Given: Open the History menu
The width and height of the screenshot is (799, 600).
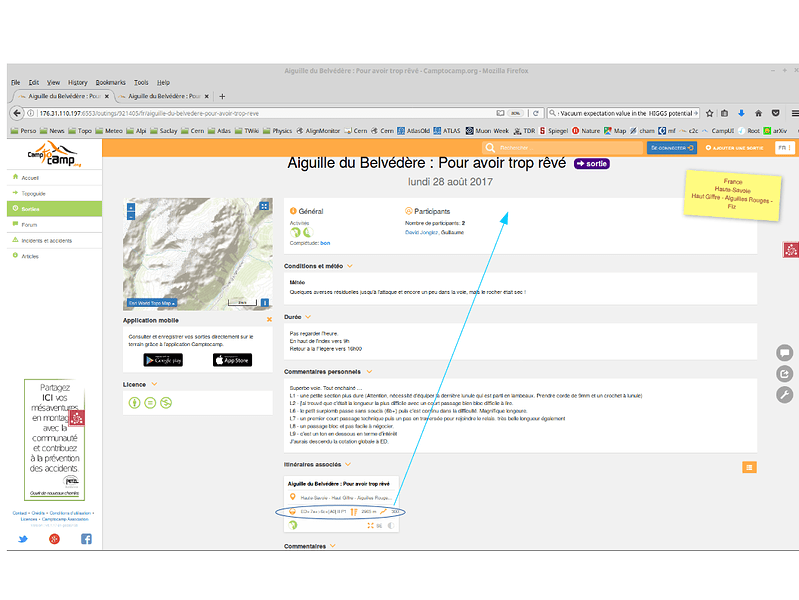Looking at the screenshot, I should [77, 83].
